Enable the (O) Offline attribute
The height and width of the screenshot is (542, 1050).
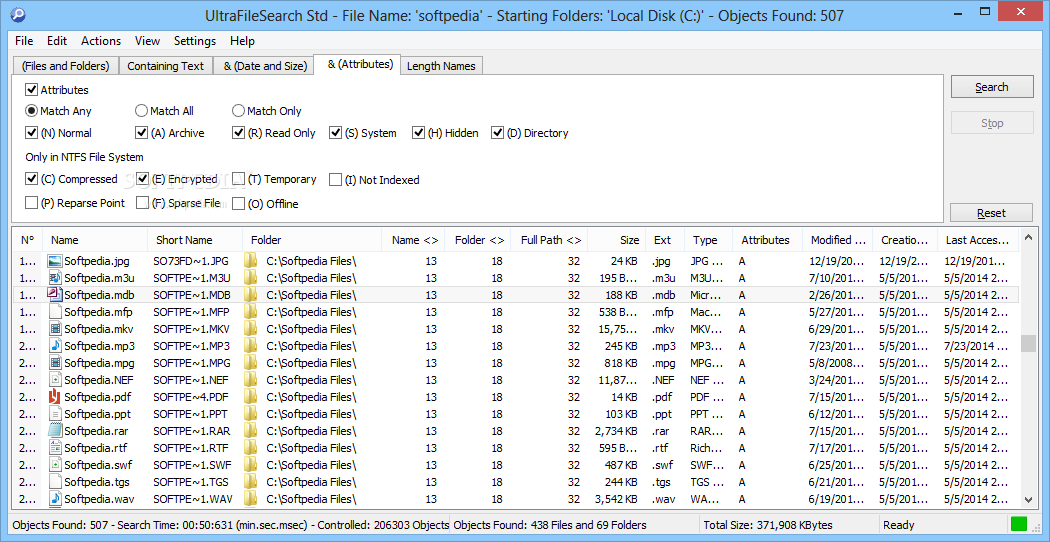238,204
